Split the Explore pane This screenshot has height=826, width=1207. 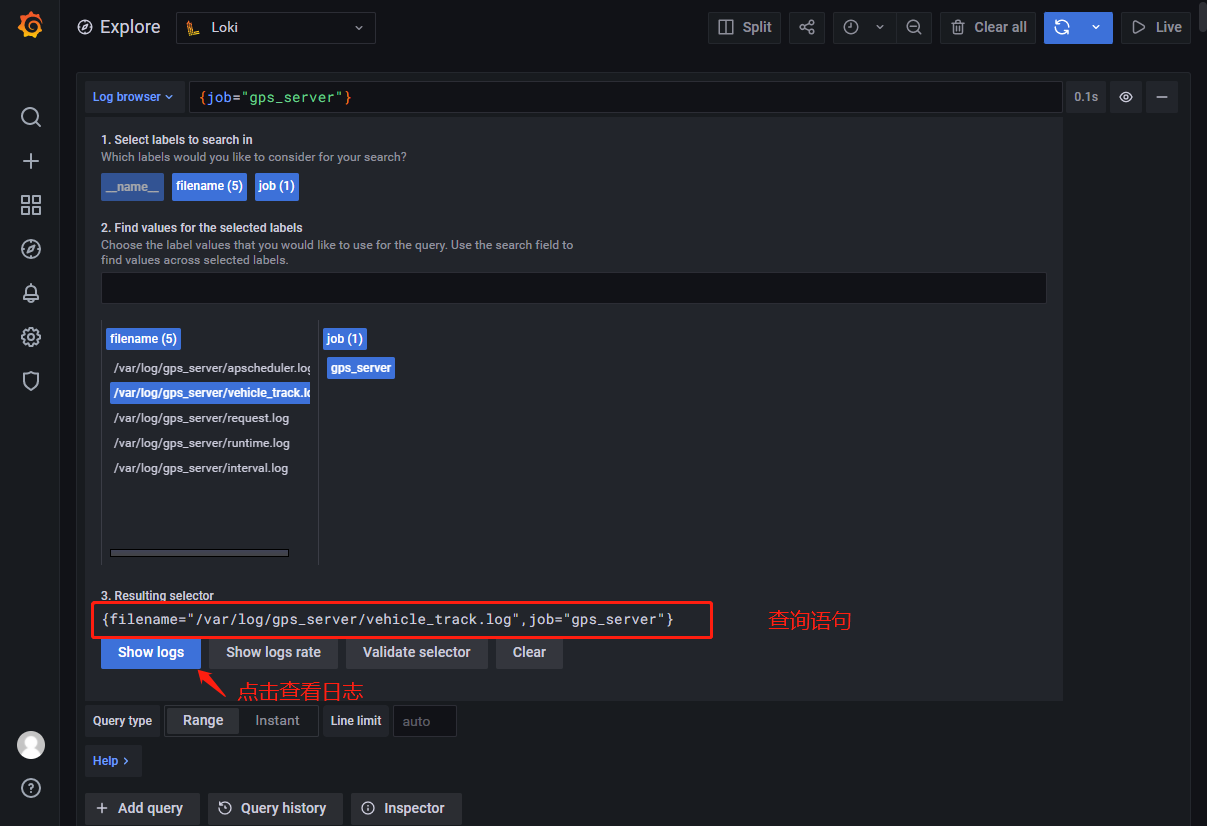coord(745,27)
